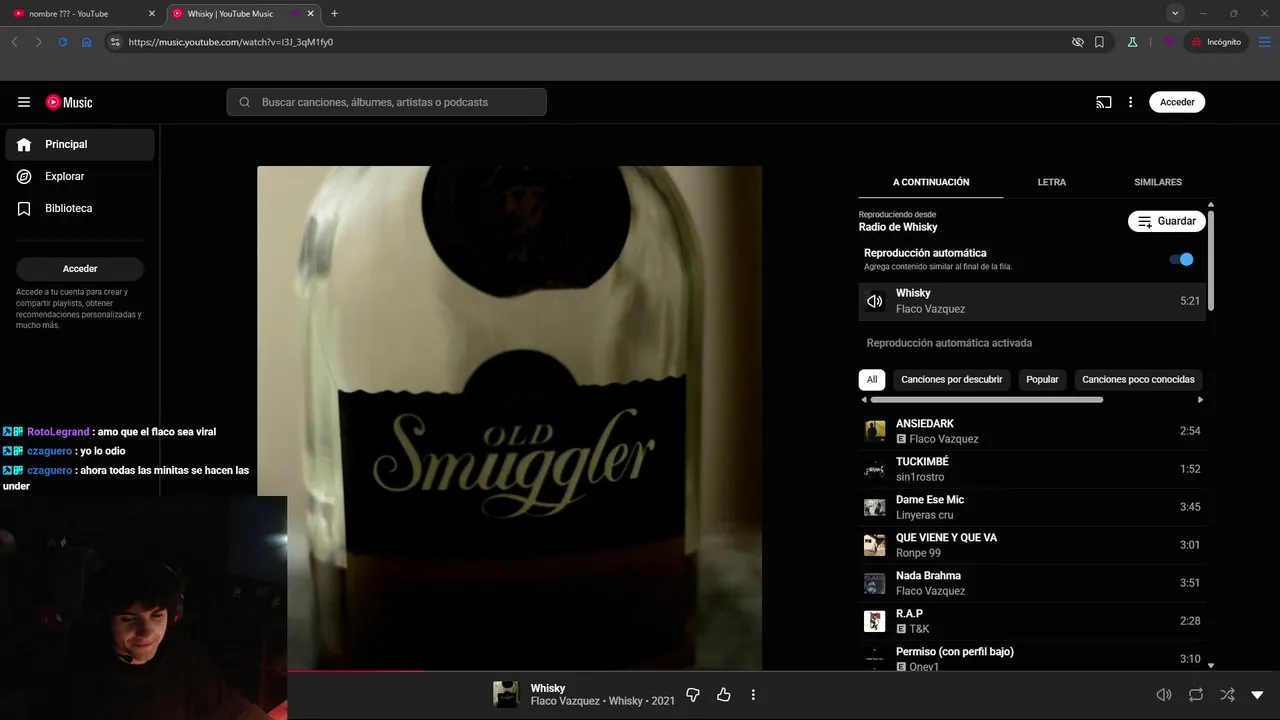Play Dame Ese Mic from queue
Screen dimensions: 1280x720
click(1032, 507)
